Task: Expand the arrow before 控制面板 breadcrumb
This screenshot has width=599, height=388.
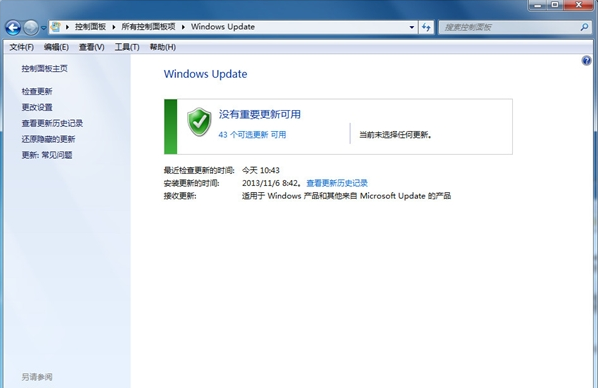Action: (x=68, y=27)
